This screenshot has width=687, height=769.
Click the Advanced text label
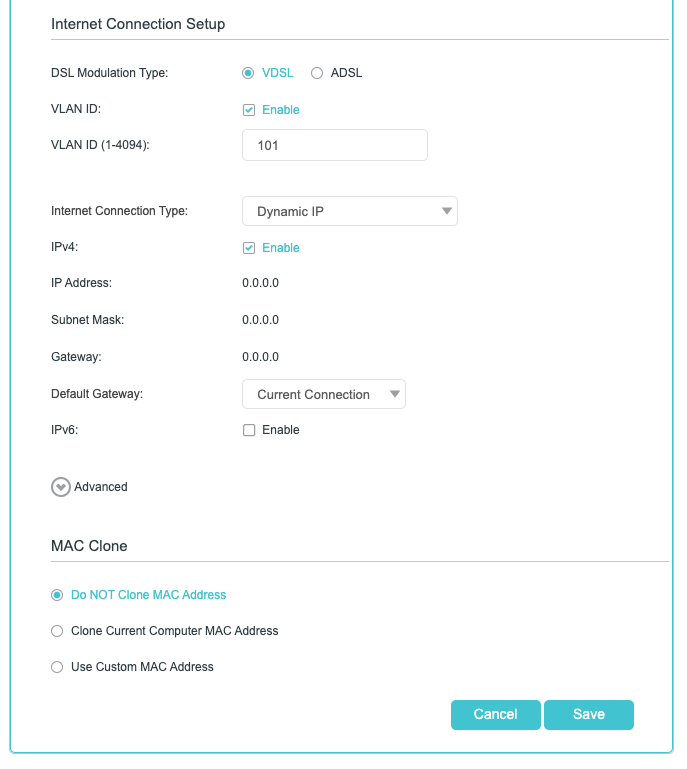(101, 487)
